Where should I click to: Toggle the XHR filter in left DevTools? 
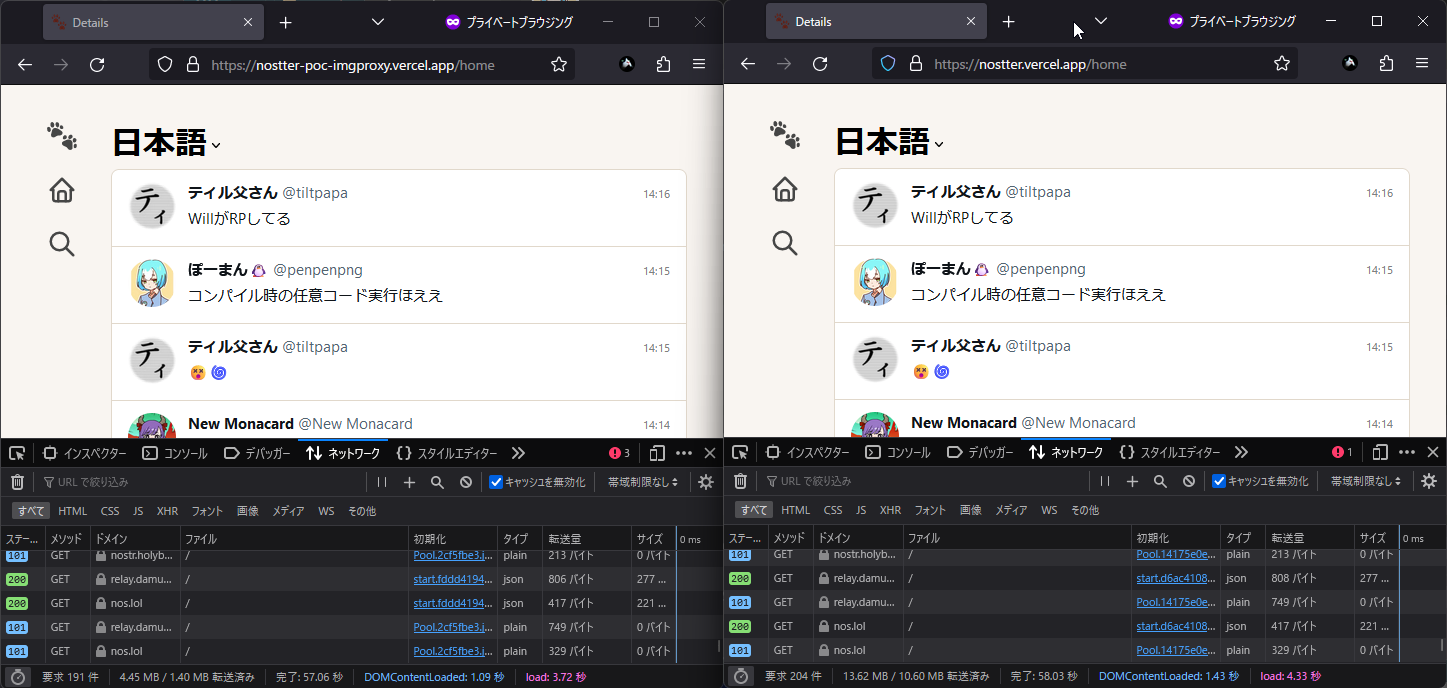167,511
